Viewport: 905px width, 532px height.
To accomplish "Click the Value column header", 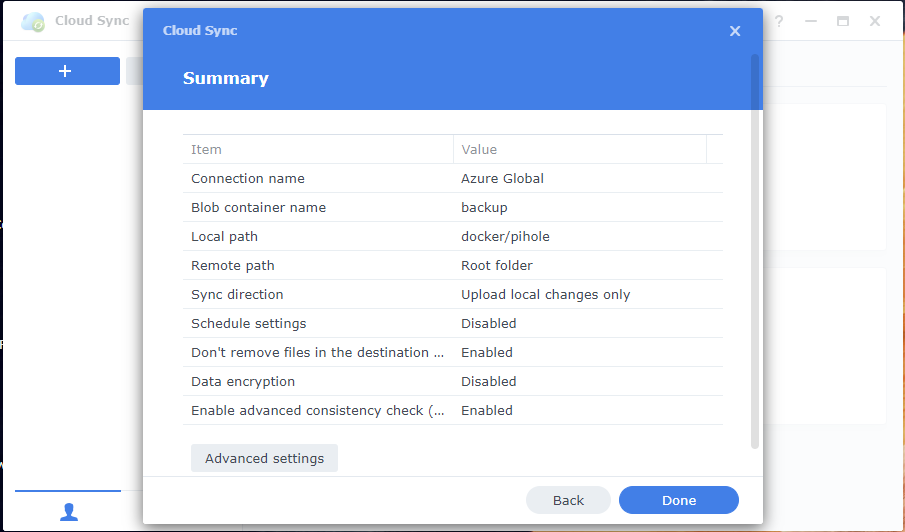I will pyautogui.click(x=580, y=149).
